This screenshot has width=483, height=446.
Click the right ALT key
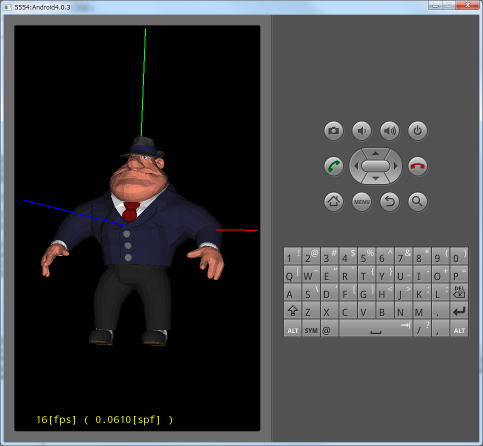point(459,328)
